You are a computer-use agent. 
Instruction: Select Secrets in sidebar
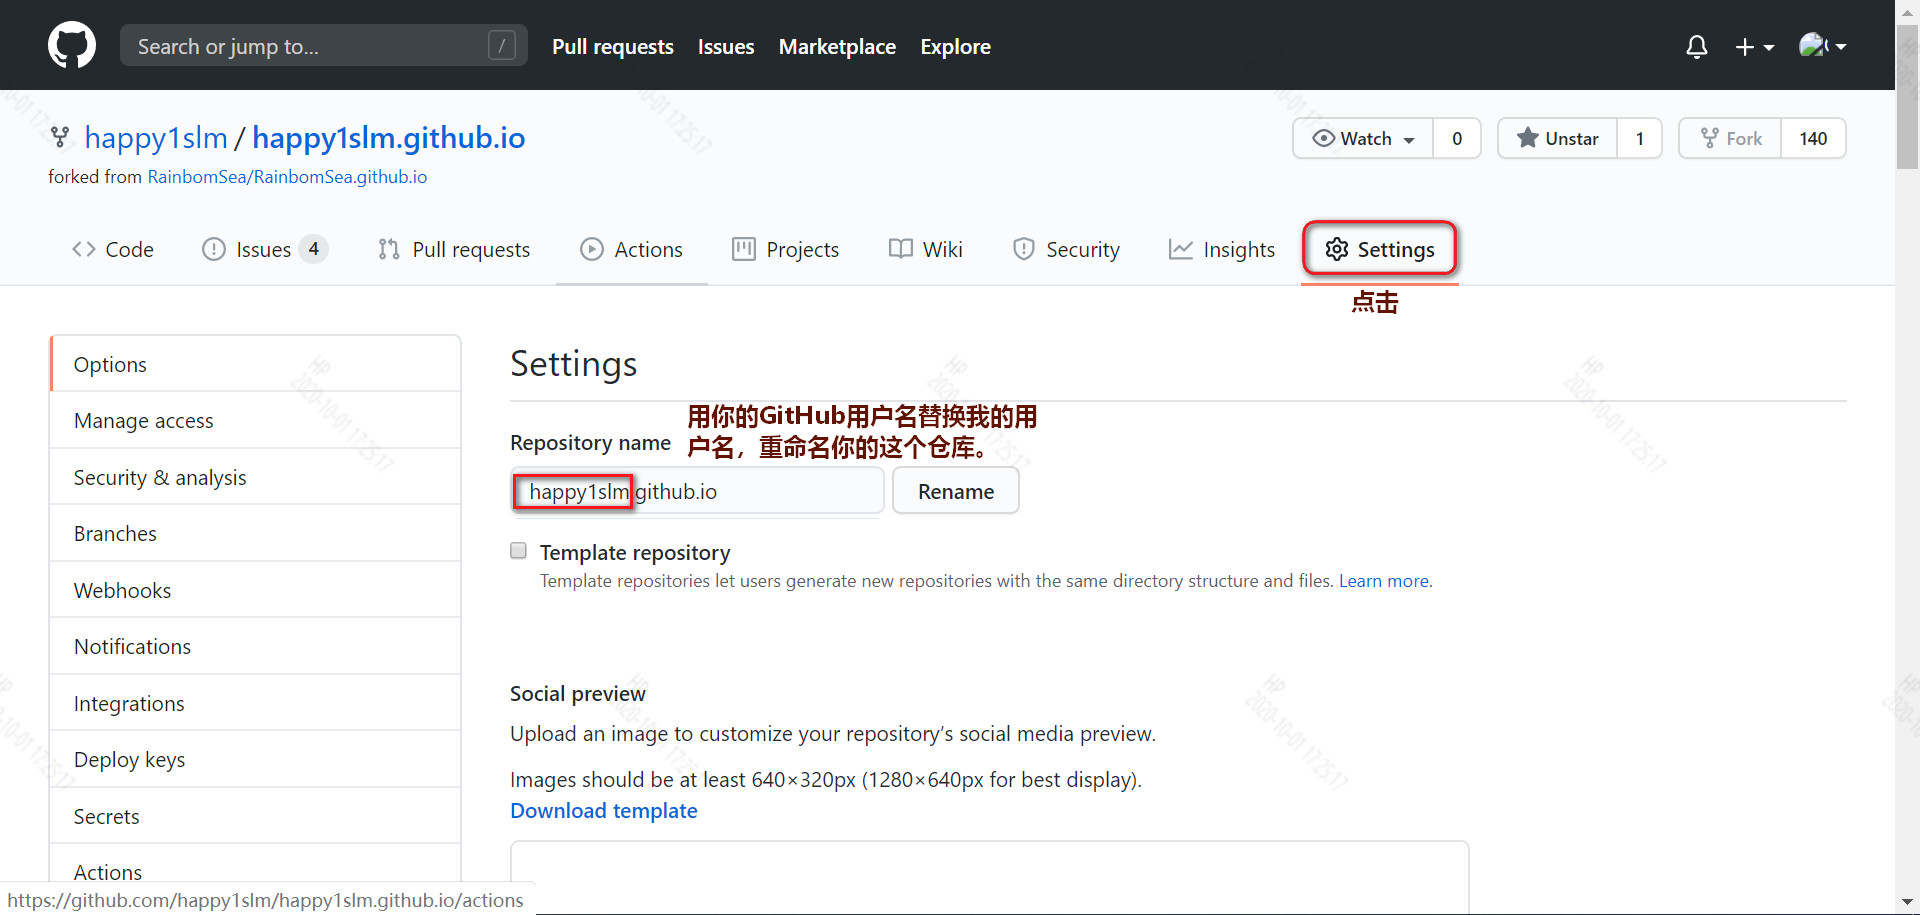click(255, 817)
